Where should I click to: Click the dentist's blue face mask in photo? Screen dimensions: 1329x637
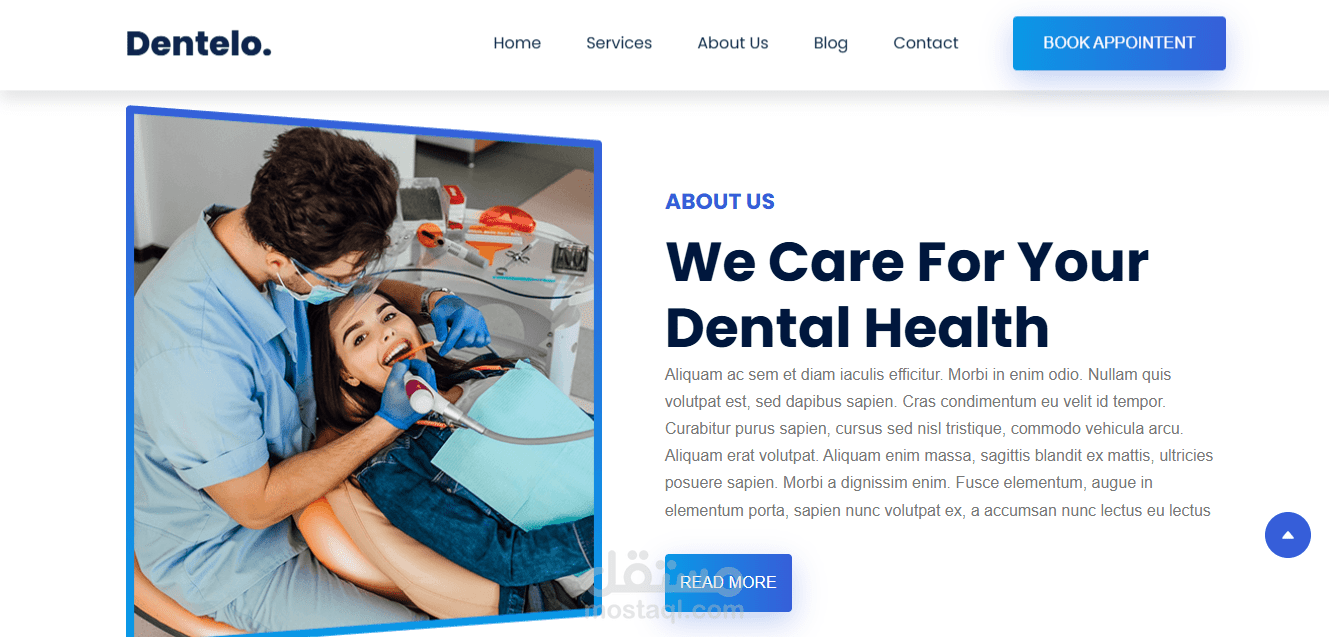click(311, 285)
